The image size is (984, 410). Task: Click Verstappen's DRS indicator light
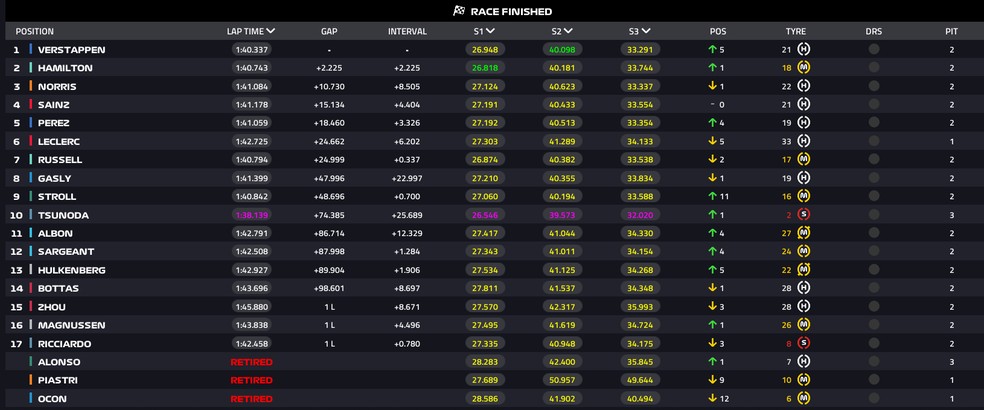tap(874, 49)
